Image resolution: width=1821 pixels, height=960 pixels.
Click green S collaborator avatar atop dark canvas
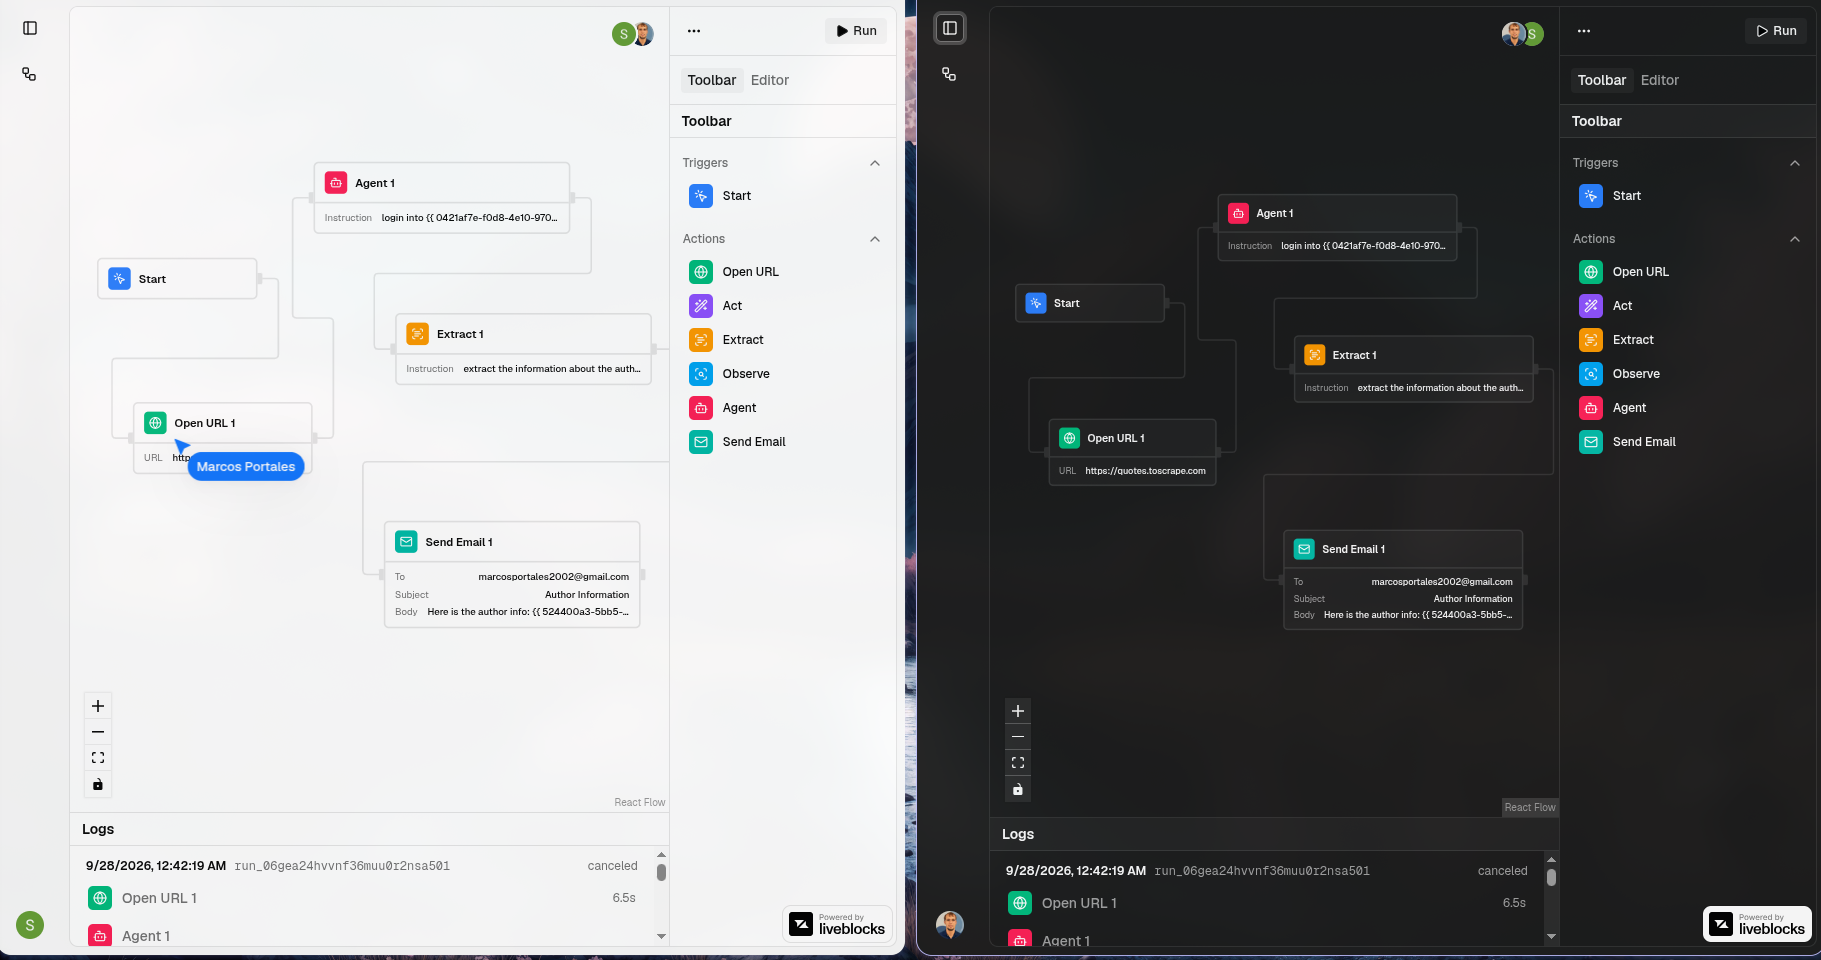click(1532, 34)
